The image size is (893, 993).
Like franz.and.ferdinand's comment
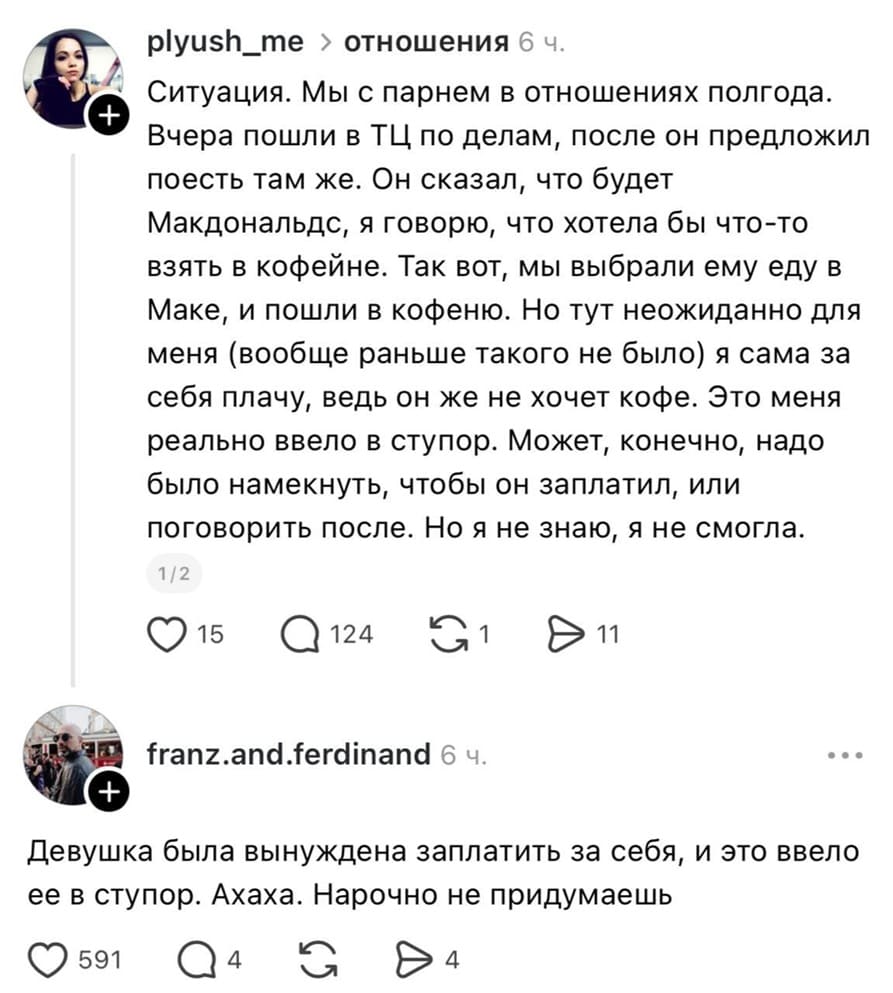(x=49, y=957)
